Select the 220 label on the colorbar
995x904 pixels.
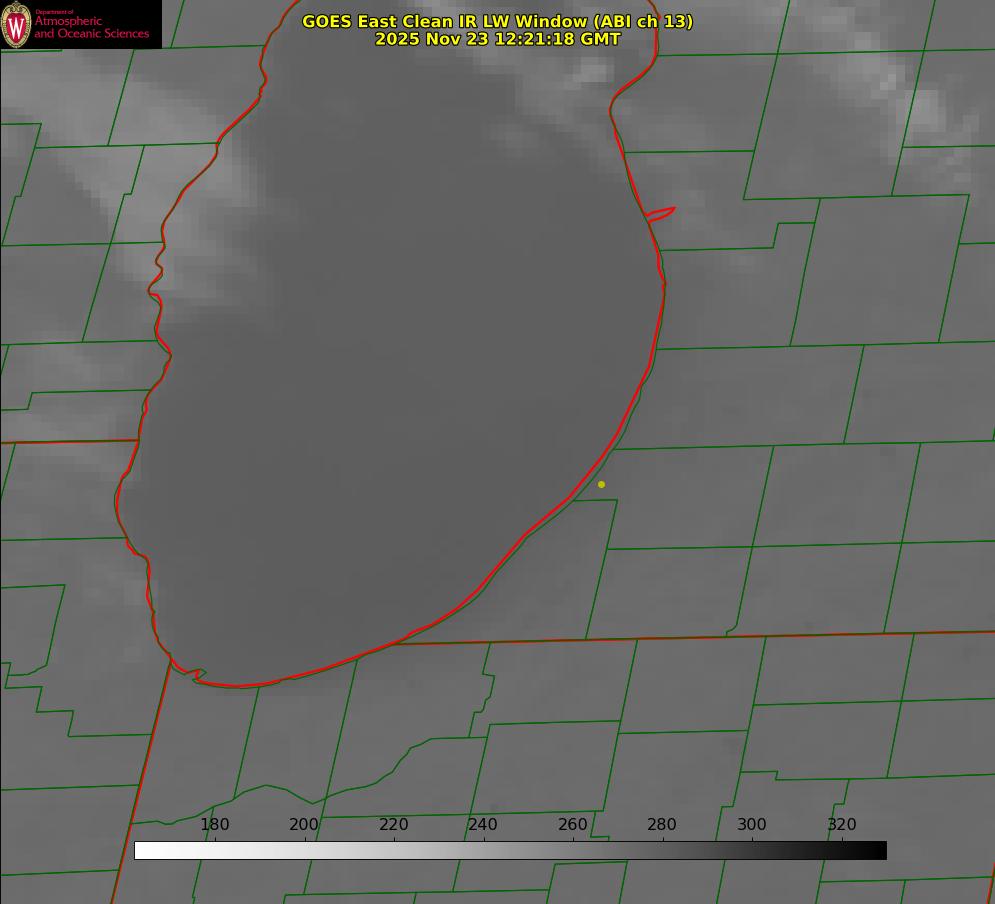click(x=393, y=825)
